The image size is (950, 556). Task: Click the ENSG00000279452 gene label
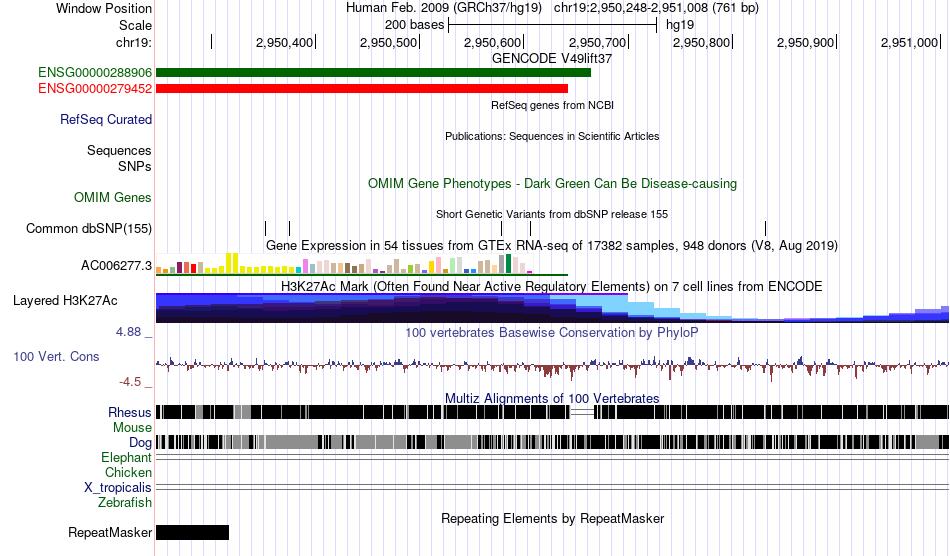(95, 88)
